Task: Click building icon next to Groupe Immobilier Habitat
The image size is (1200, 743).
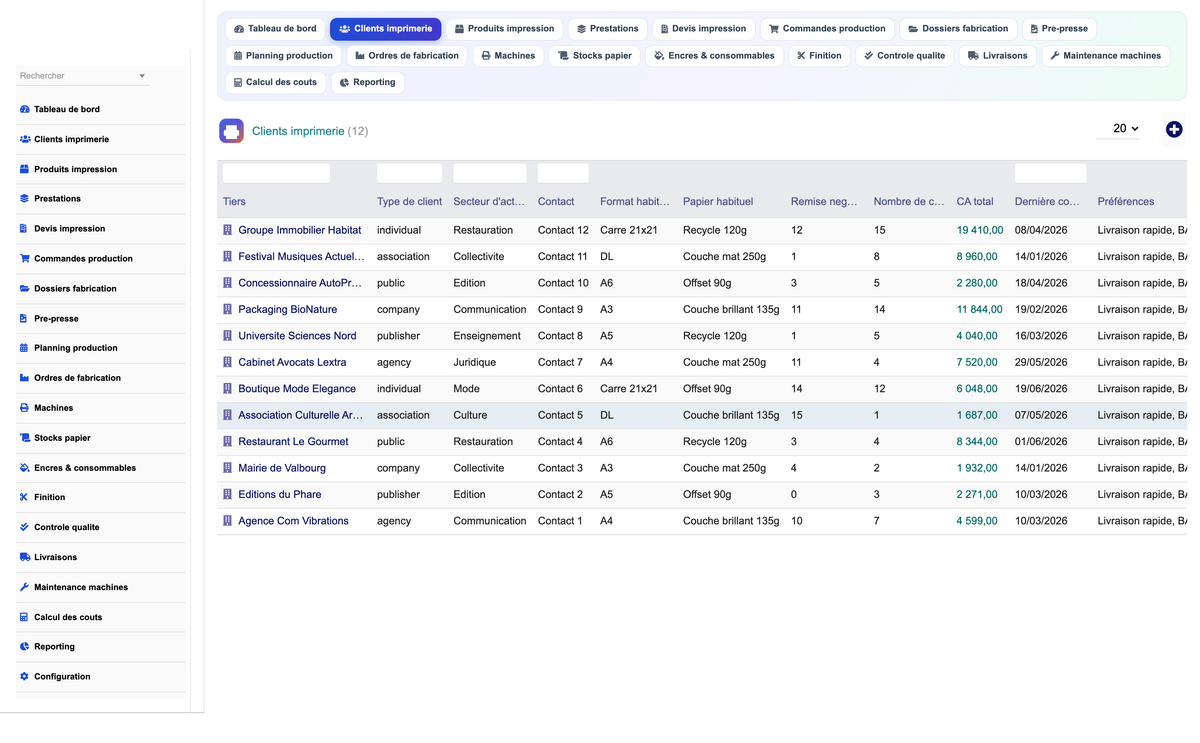Action: (x=228, y=230)
